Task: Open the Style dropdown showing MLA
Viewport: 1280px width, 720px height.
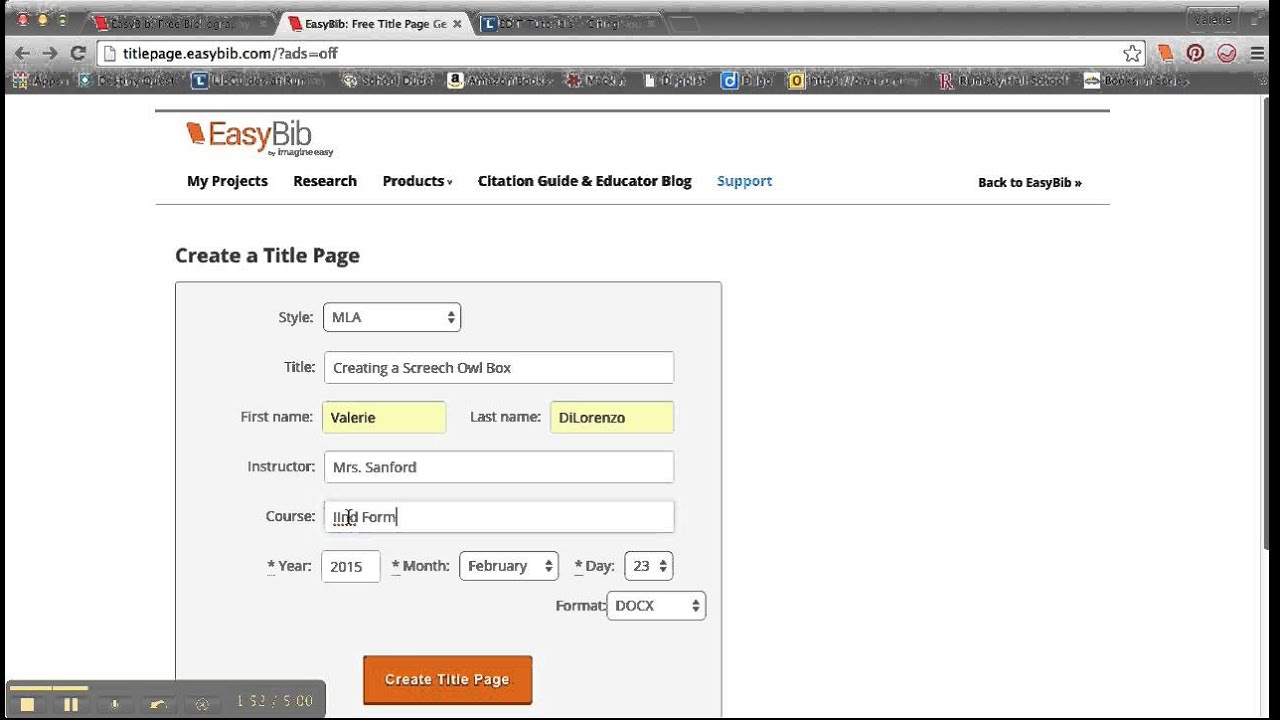Action: 392,317
